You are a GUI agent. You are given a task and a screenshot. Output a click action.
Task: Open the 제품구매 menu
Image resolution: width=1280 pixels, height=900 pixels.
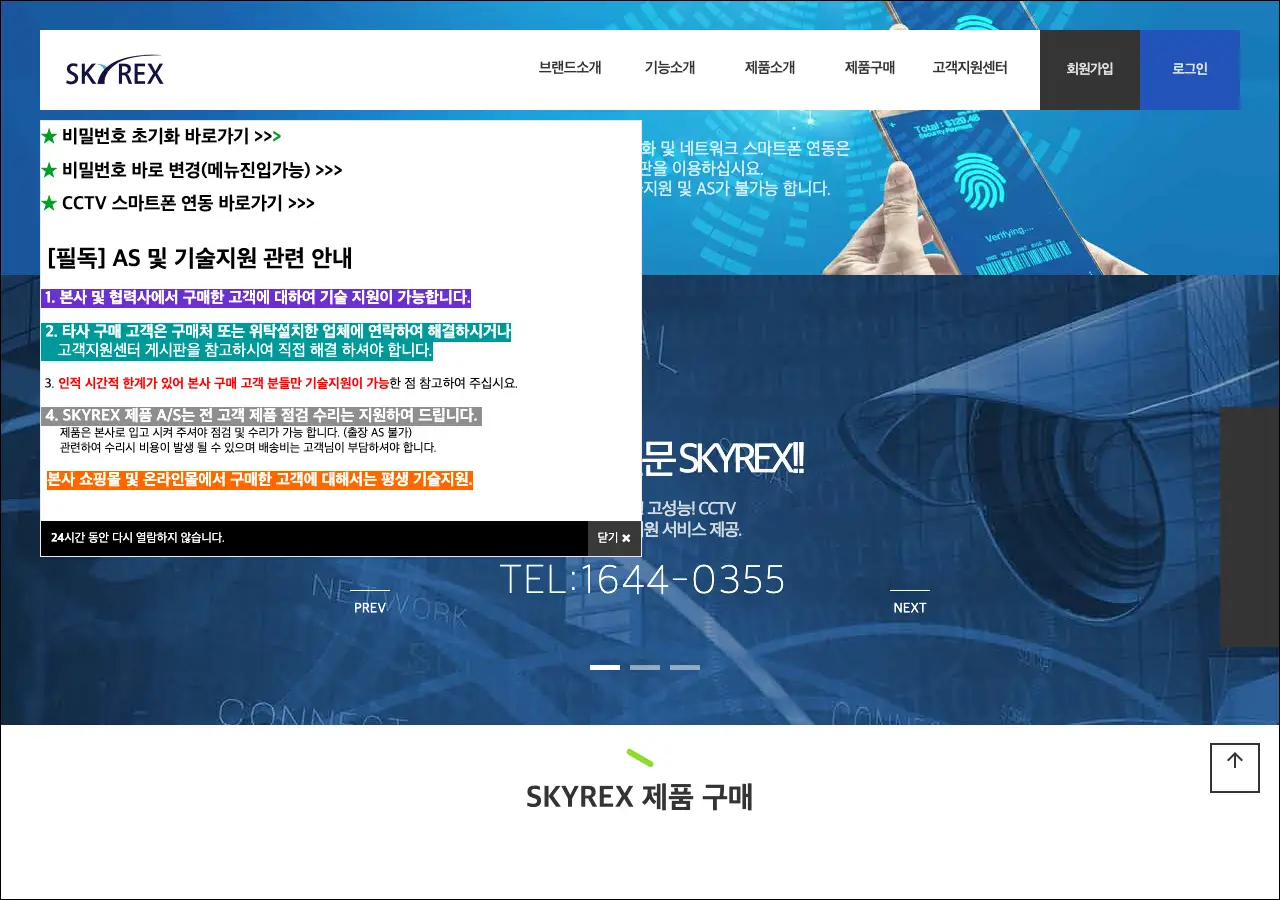point(870,68)
